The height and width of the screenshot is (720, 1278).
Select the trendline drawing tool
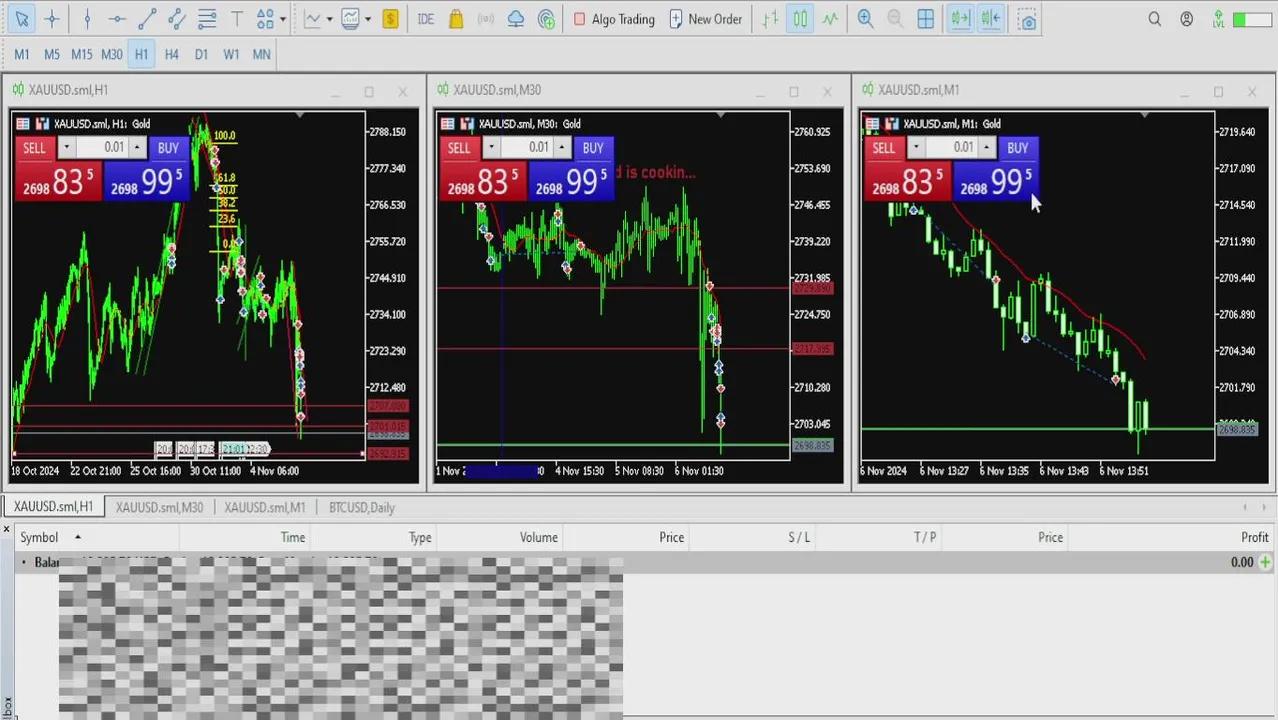click(x=147, y=19)
